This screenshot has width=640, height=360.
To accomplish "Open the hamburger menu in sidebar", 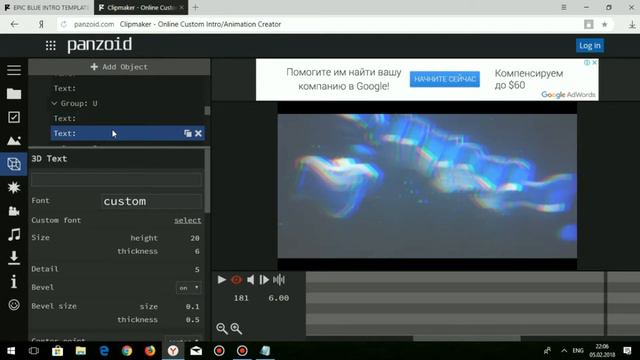I will click(x=14, y=70).
